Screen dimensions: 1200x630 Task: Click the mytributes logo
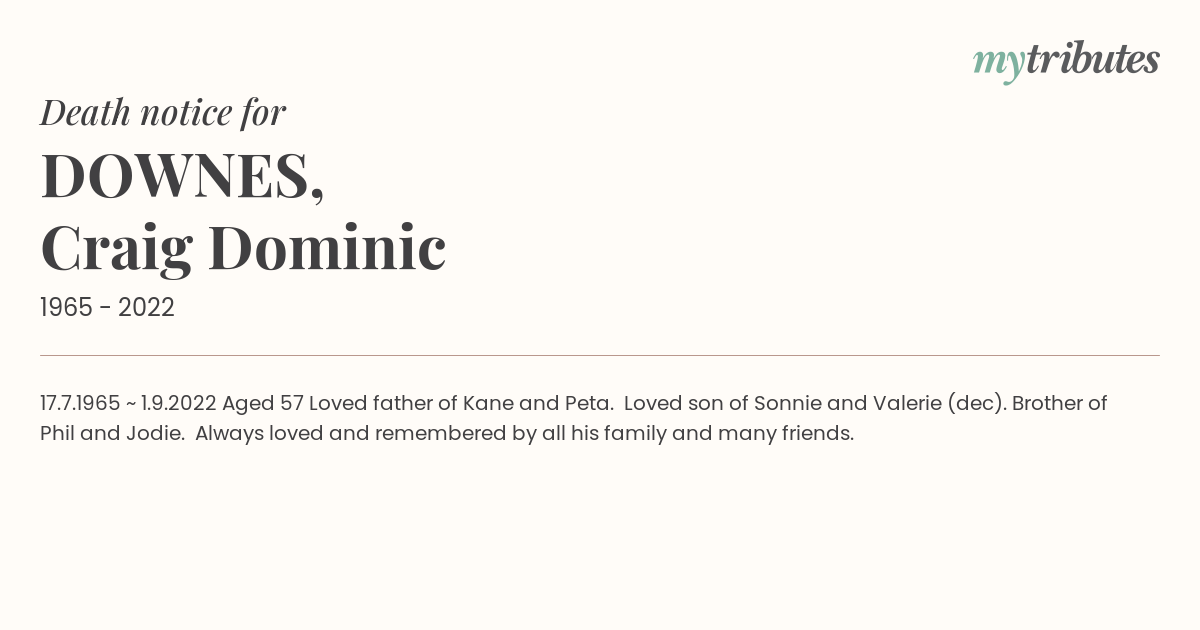coord(1066,61)
